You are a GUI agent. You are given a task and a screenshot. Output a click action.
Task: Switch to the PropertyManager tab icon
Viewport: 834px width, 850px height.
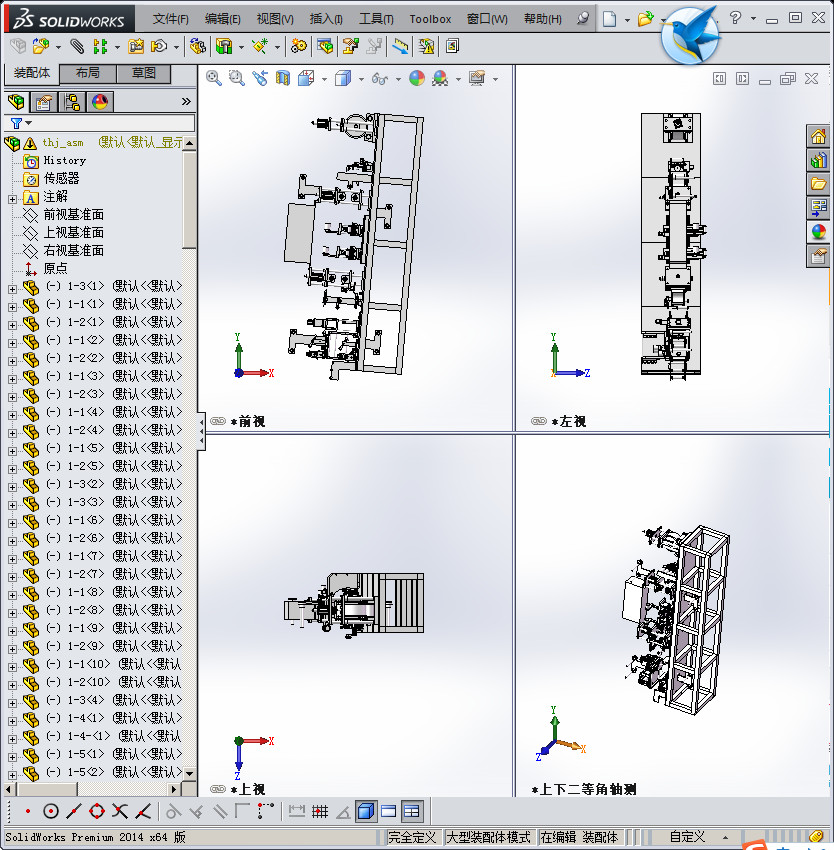pos(44,101)
